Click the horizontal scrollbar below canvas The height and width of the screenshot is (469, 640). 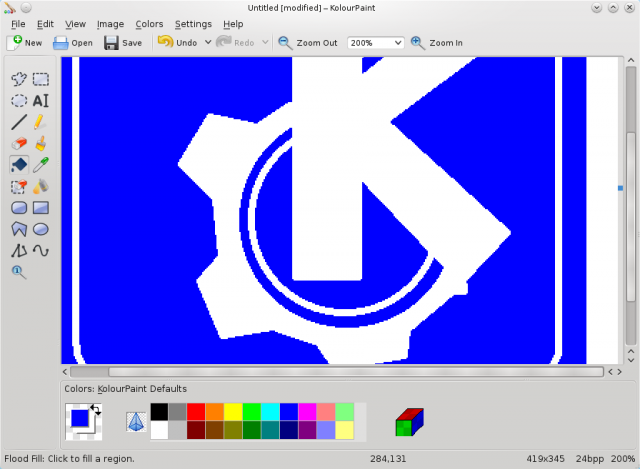tap(330, 371)
